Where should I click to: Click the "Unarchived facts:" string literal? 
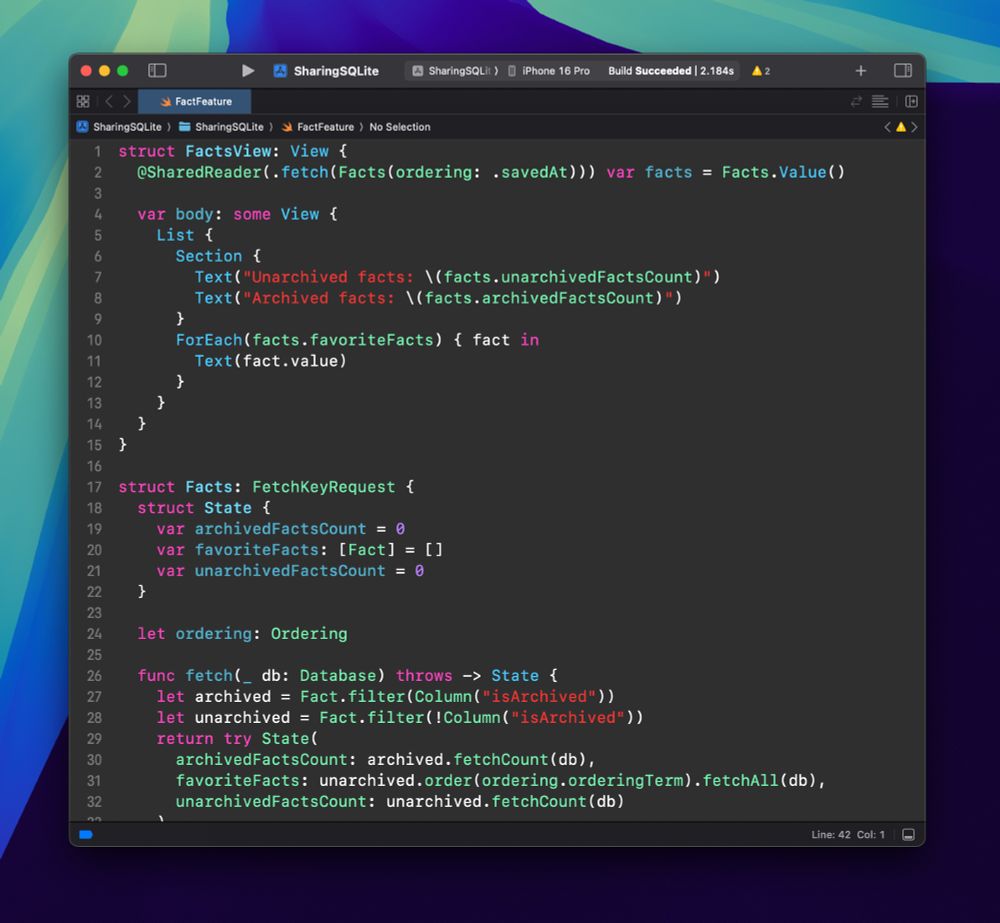point(328,277)
